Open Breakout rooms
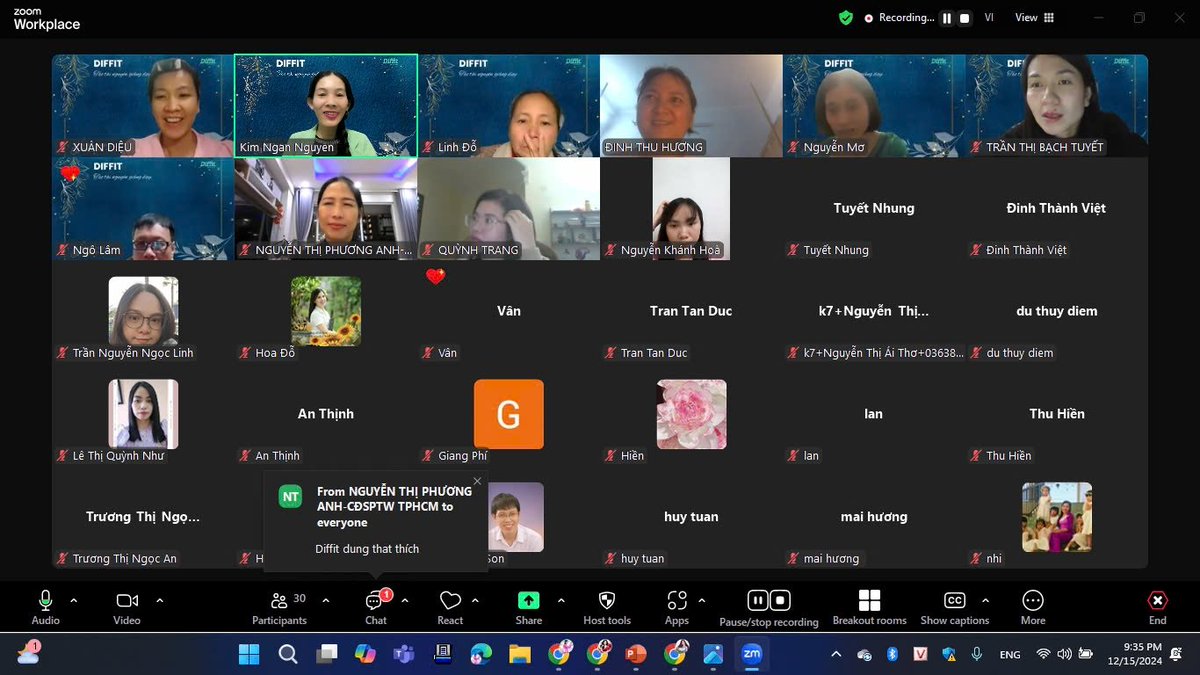 [869, 606]
